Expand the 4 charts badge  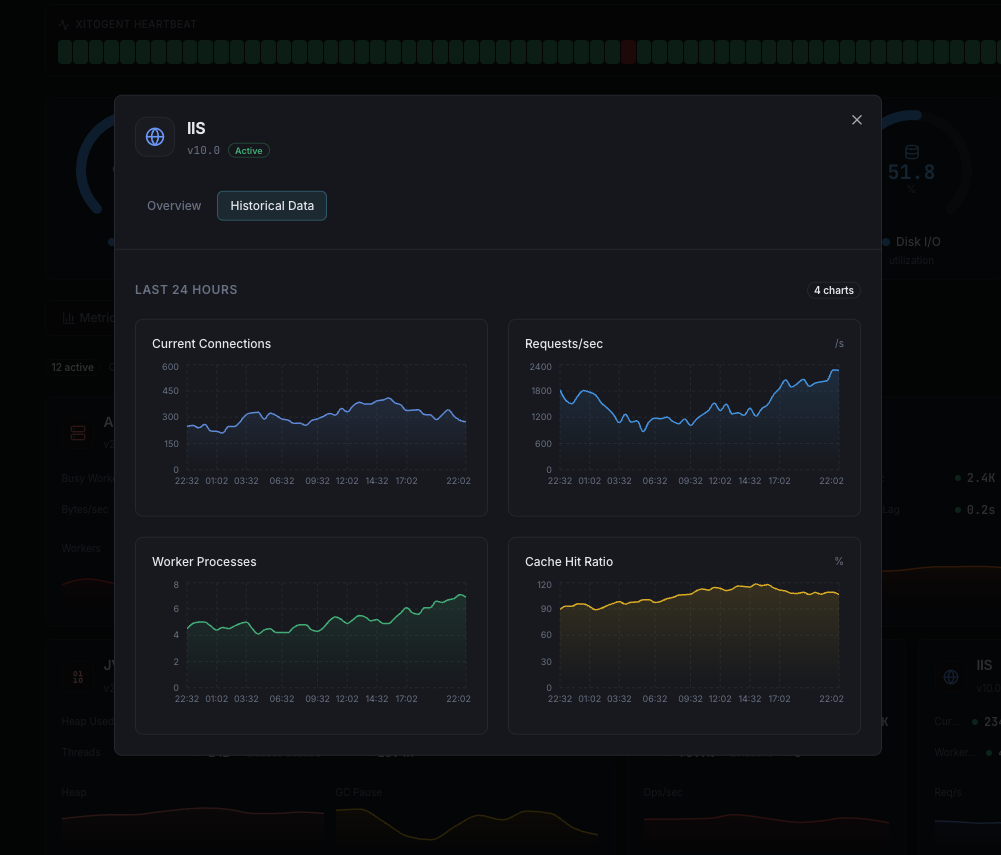[x=833, y=290]
